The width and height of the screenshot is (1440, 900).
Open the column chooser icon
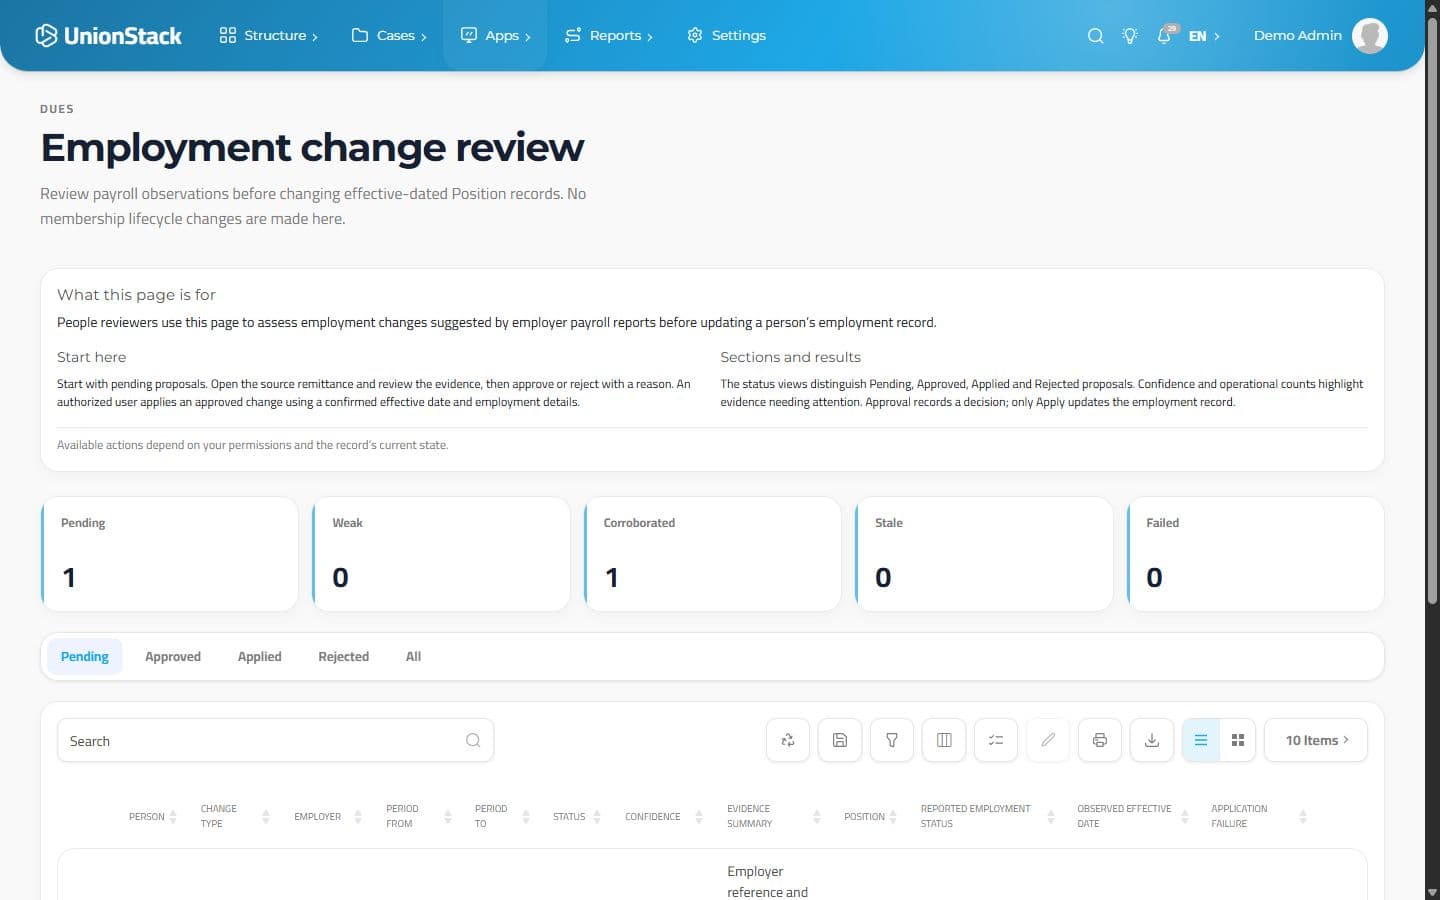click(x=944, y=740)
